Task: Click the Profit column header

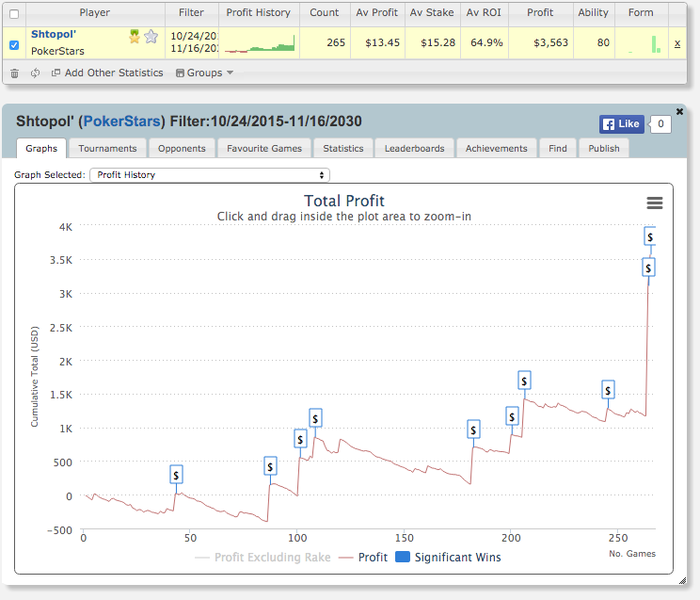Action: 540,12
